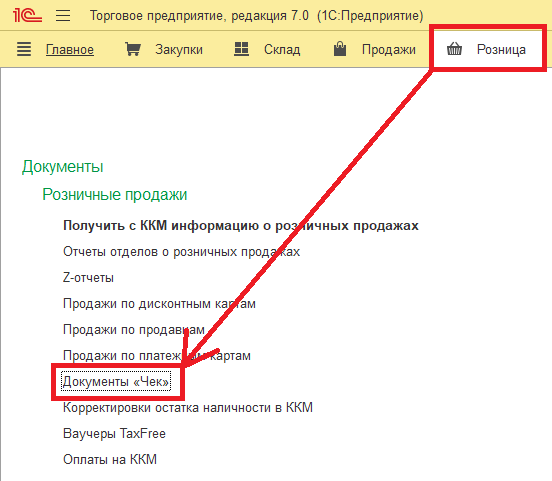Click the Розничные продажи subheading
The image size is (552, 481).
115,194
